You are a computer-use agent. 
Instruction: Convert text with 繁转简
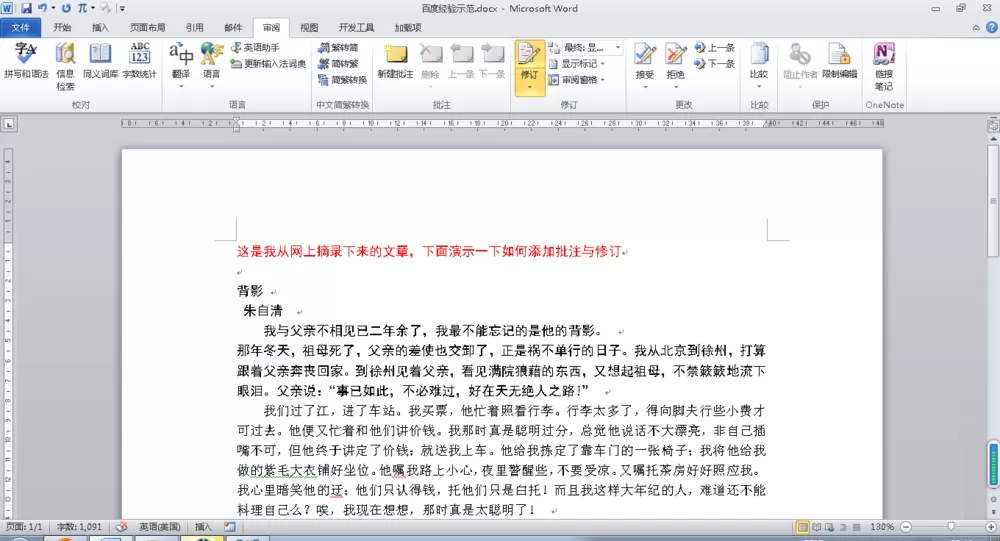click(x=339, y=47)
